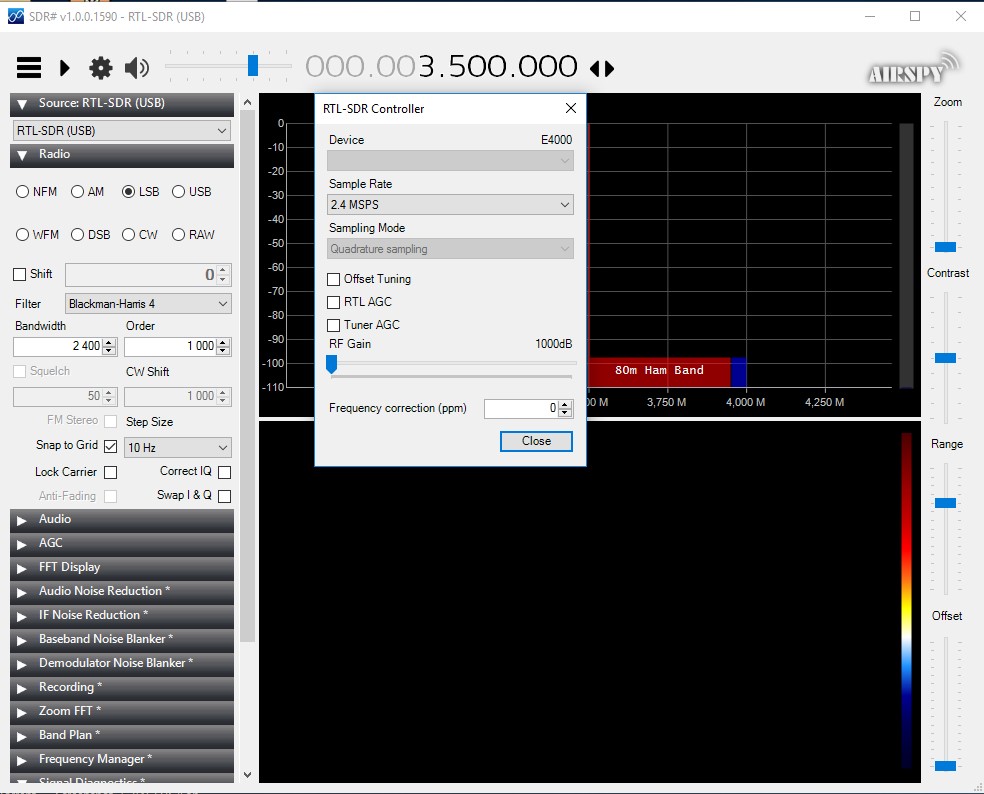984x794 pixels.
Task: Expand the Zoom FFT panel
Action: coord(122,711)
